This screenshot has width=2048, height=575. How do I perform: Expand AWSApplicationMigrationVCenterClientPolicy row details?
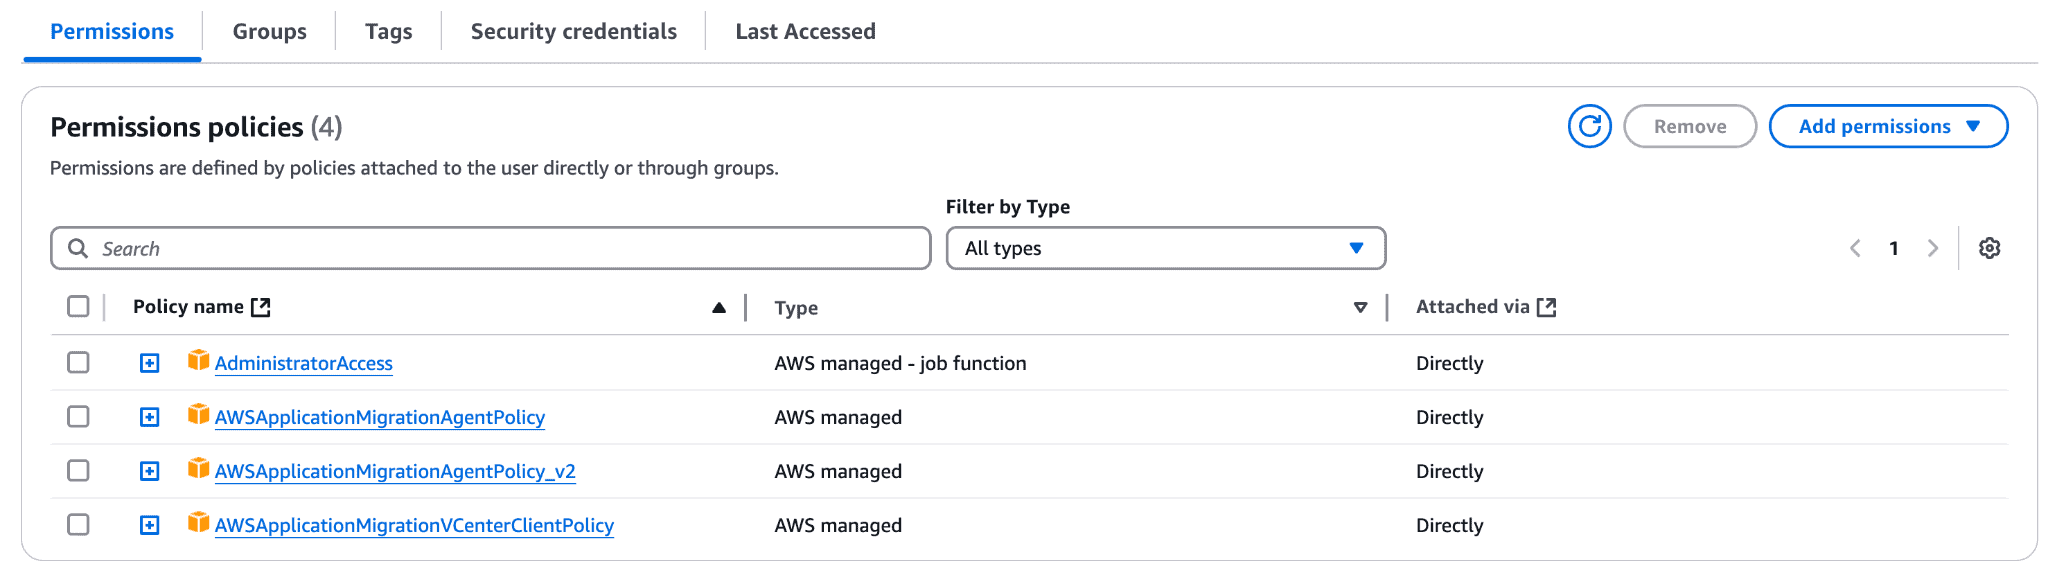coord(149,525)
